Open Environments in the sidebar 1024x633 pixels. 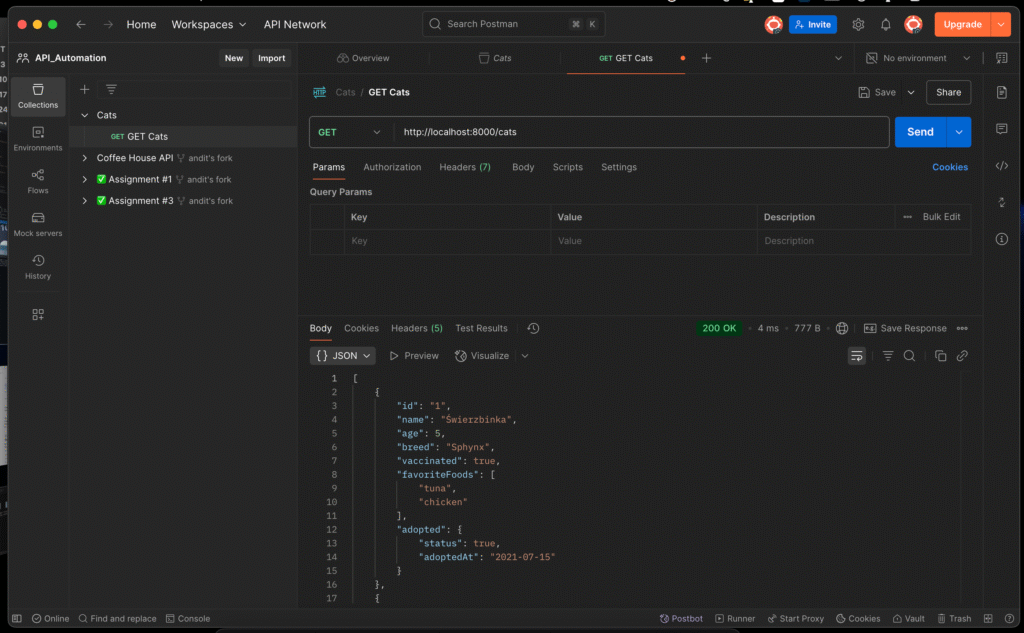[x=38, y=139]
